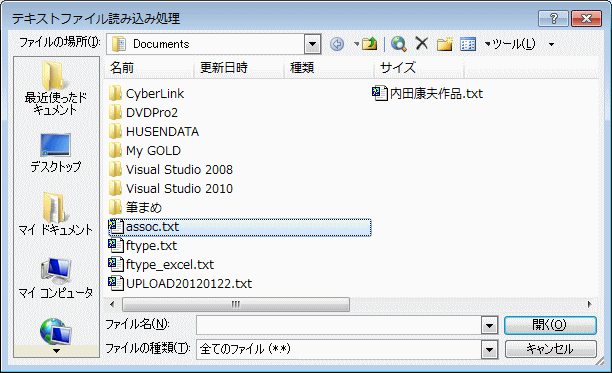Sort by 名前 column header
This screenshot has height=373, width=612.
click(x=149, y=68)
